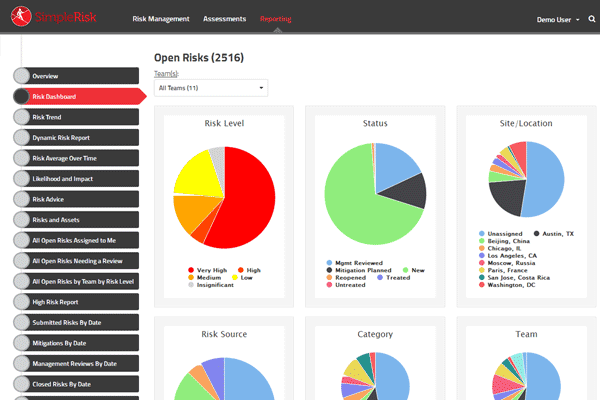Image resolution: width=600 pixels, height=400 pixels.
Task: Click the circle icon beside Overview
Action: click(22, 76)
